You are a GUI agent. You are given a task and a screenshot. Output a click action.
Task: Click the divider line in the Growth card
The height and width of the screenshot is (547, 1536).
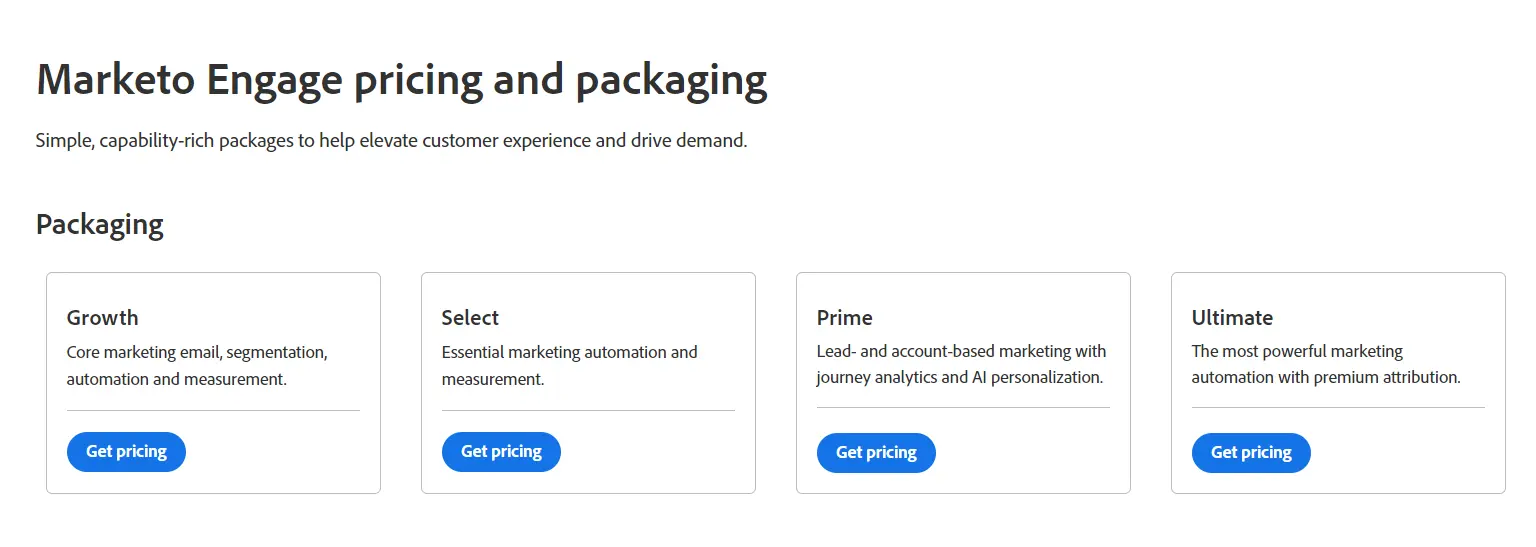(x=213, y=410)
